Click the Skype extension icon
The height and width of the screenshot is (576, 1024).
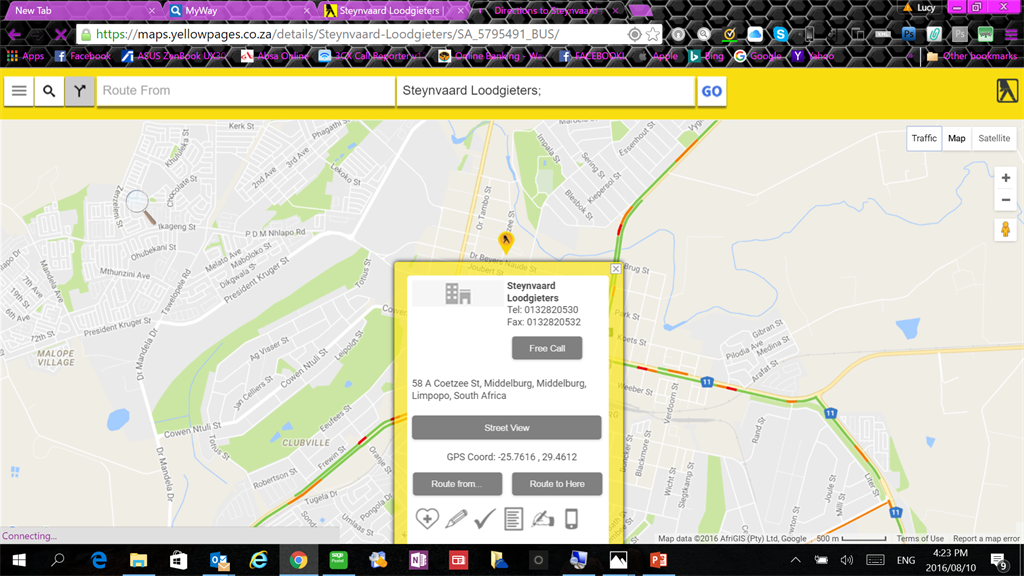pos(780,34)
